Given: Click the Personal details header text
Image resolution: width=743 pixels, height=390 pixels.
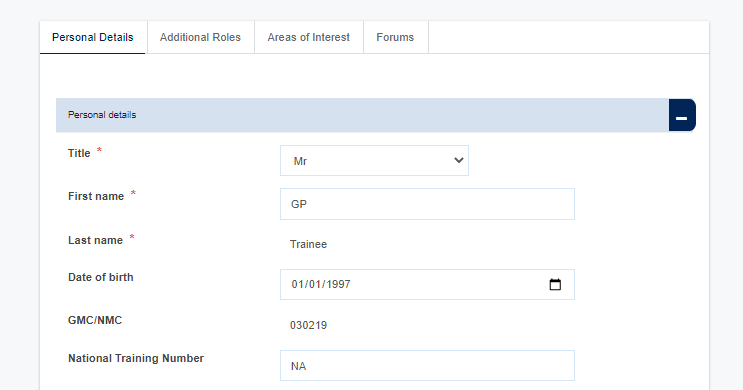Looking at the screenshot, I should [102, 115].
